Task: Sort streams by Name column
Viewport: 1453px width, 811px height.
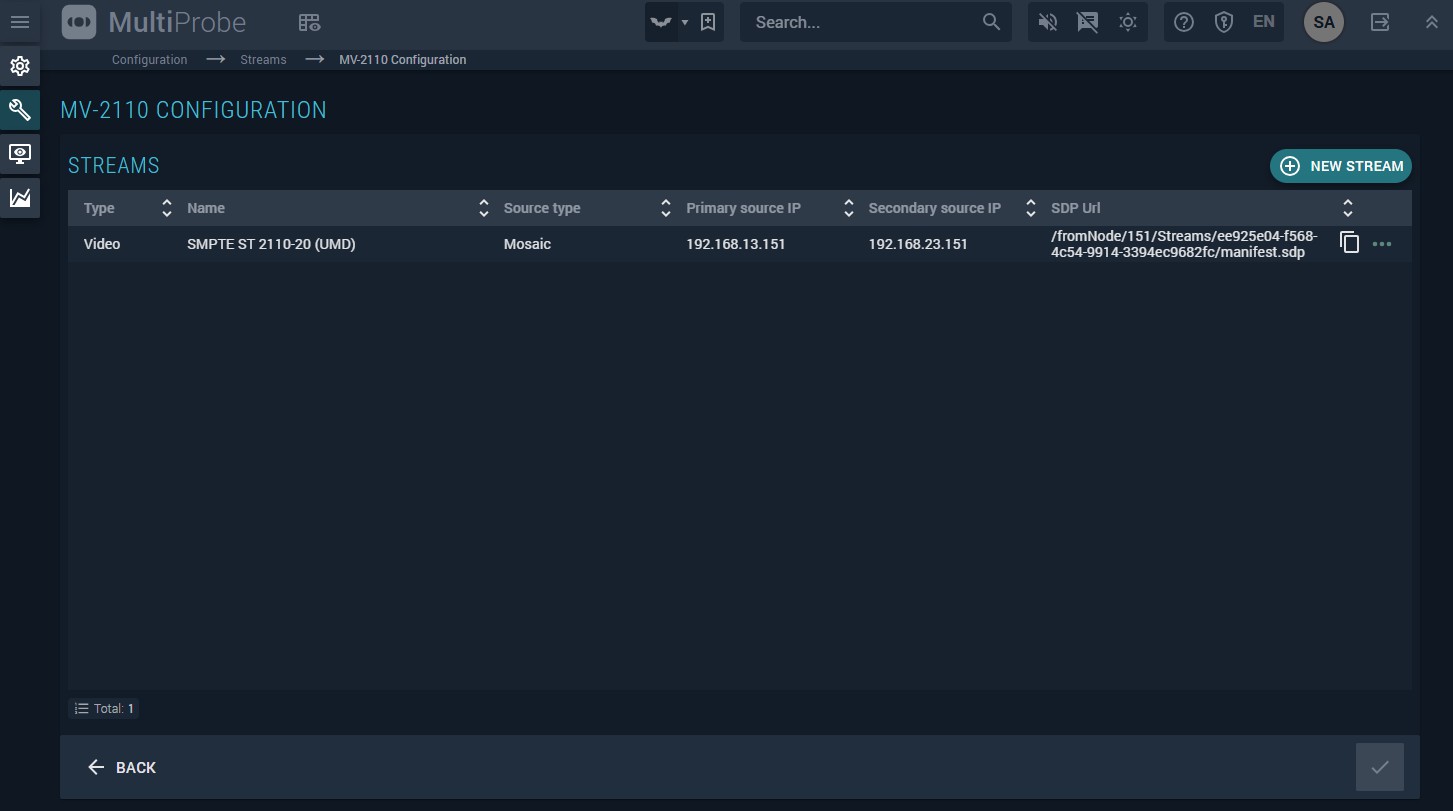Action: pyautogui.click(x=483, y=208)
